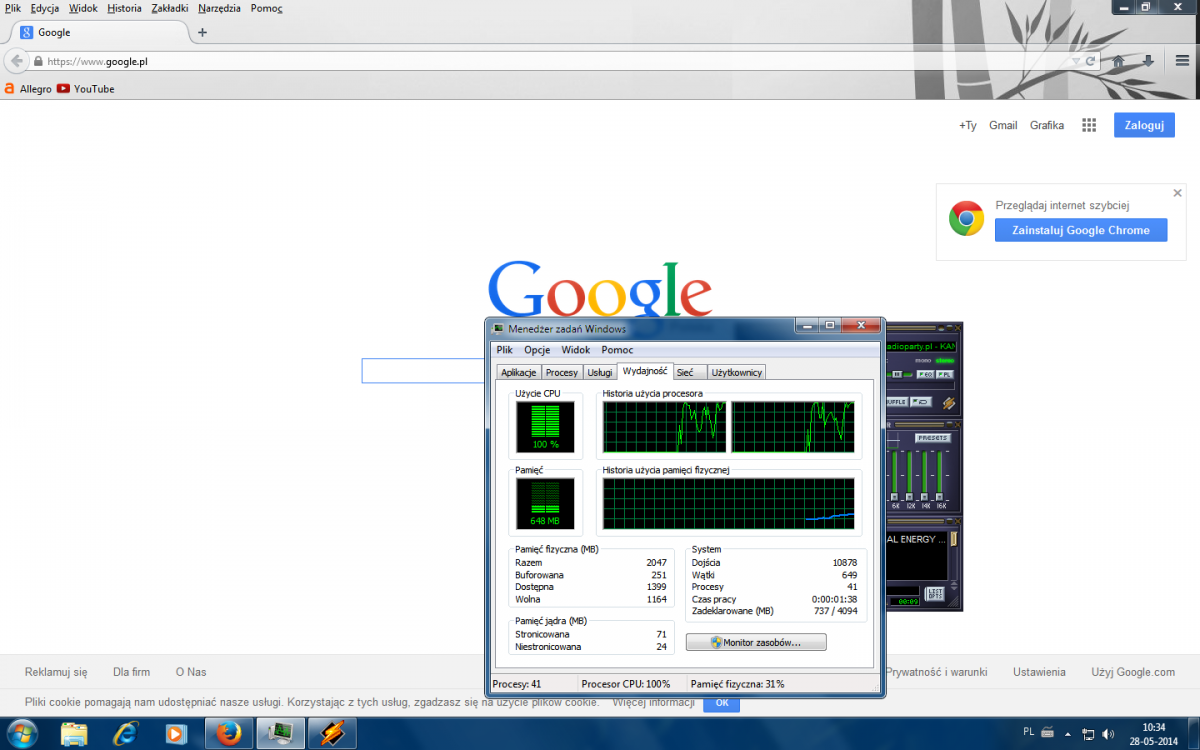This screenshot has width=1200, height=750.
Task: Switch to Firefox in the taskbar
Action: pyautogui.click(x=229, y=734)
